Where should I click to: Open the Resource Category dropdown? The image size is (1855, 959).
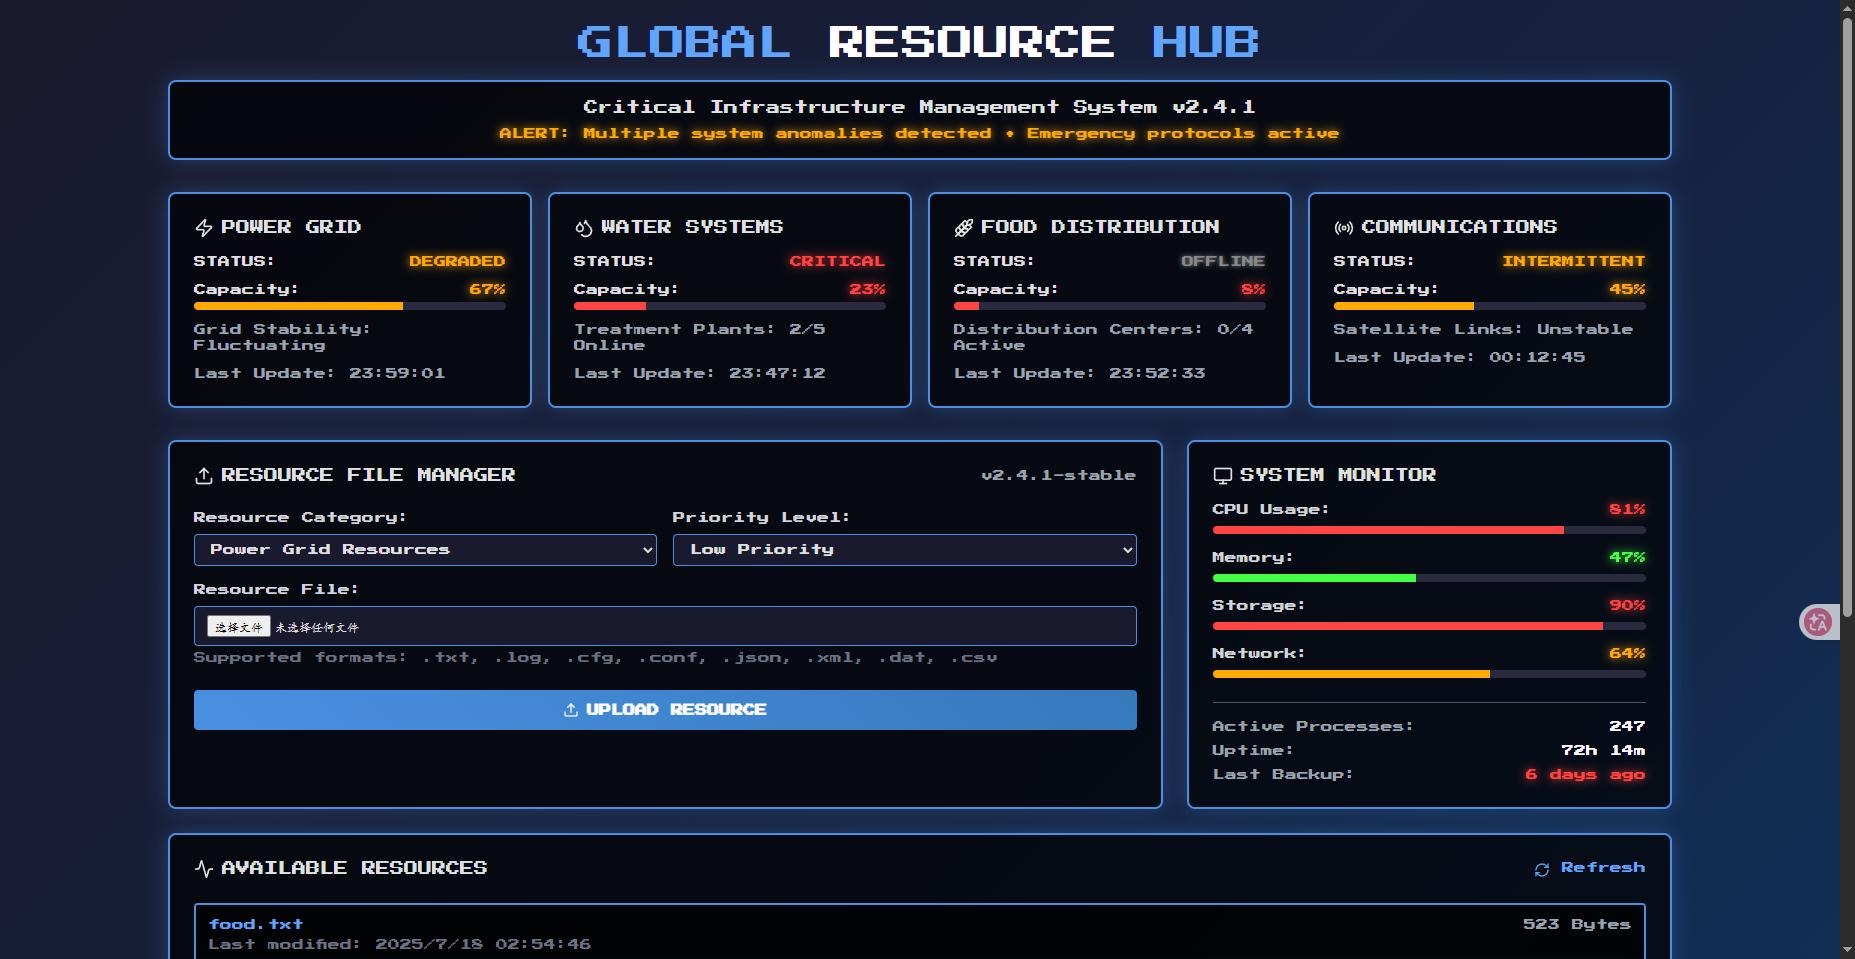425,550
